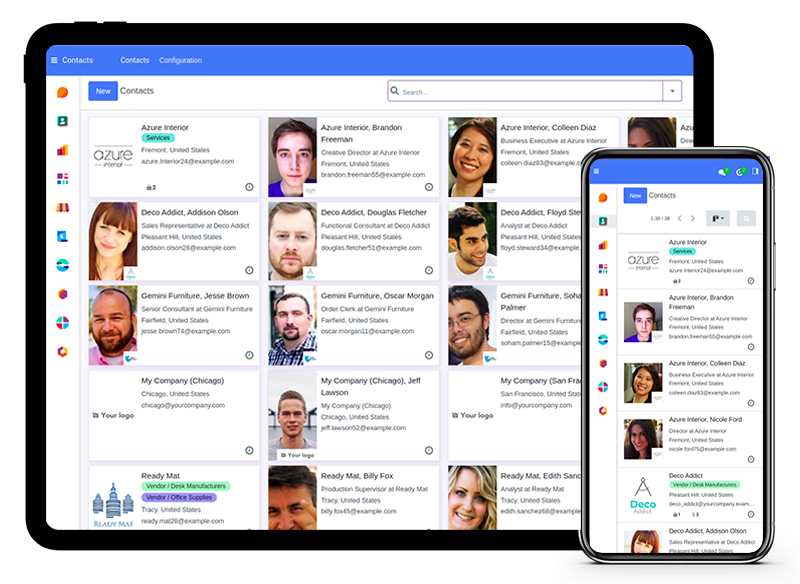Viewport: 800px width, 584px height.
Task: Click magnifier icon in tablet search bar
Action: (394, 91)
